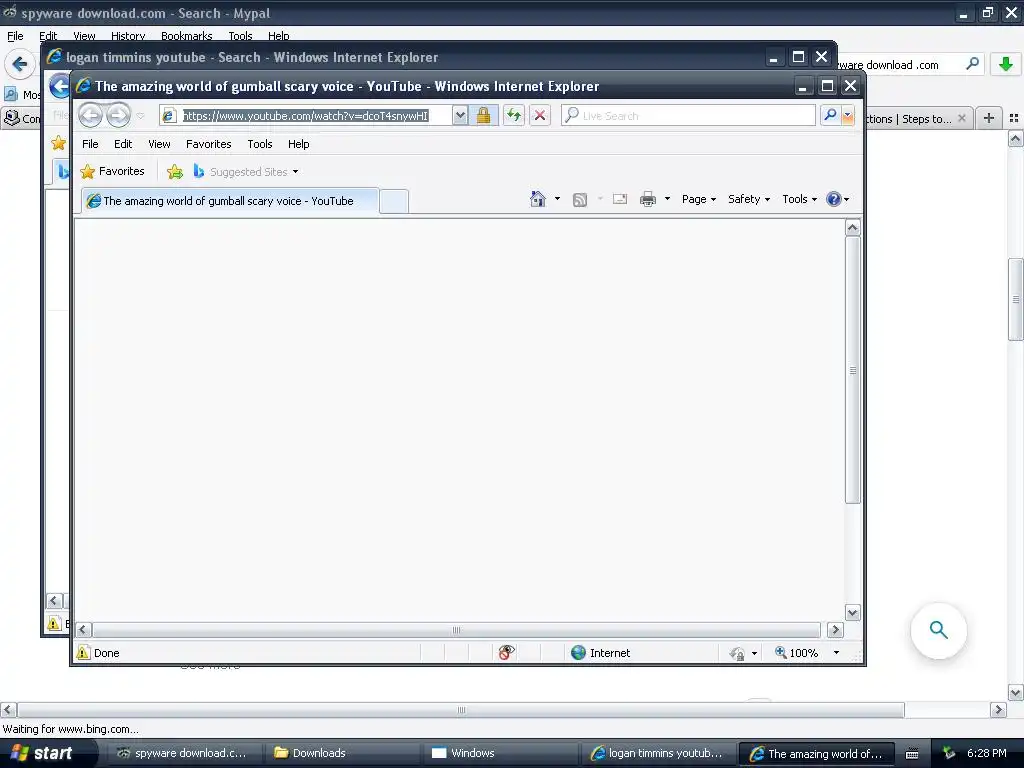Click the RSS feeds icon
This screenshot has height=768, width=1024.
579,199
